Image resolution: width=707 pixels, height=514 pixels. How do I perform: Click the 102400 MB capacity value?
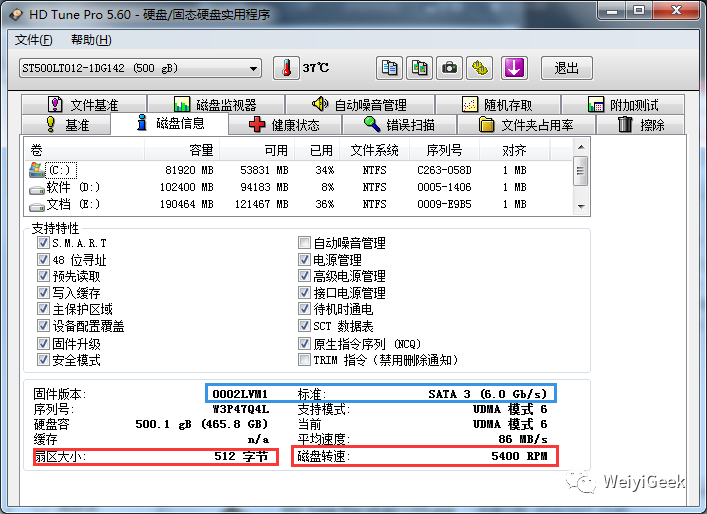pos(186,187)
